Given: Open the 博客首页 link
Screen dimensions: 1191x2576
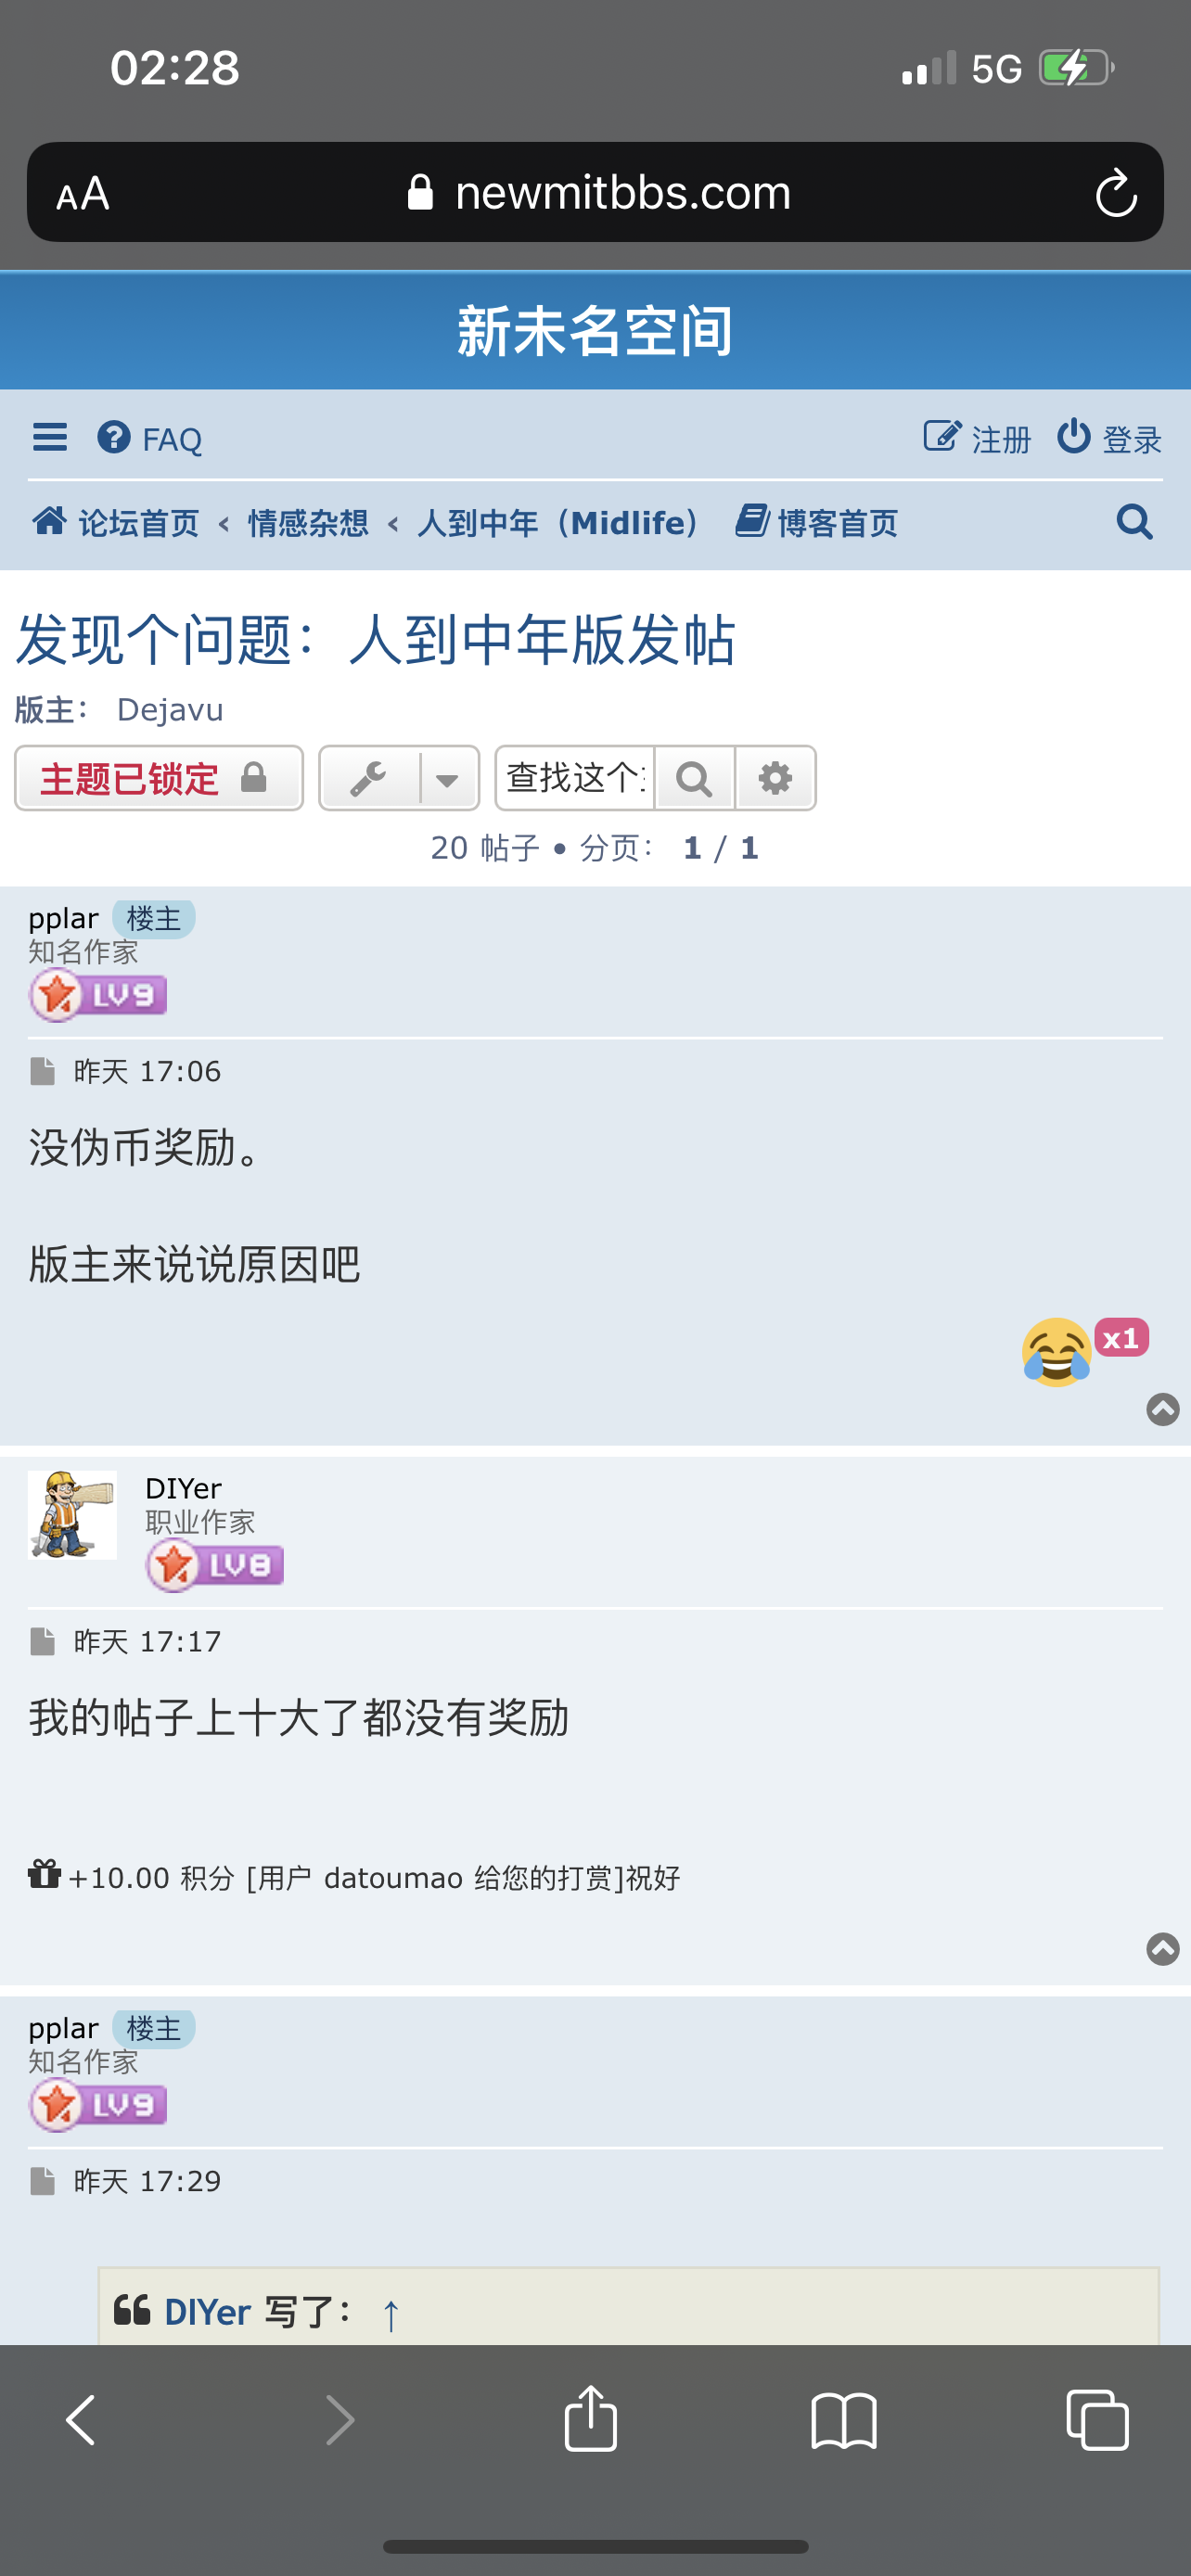Looking at the screenshot, I should tap(817, 522).
